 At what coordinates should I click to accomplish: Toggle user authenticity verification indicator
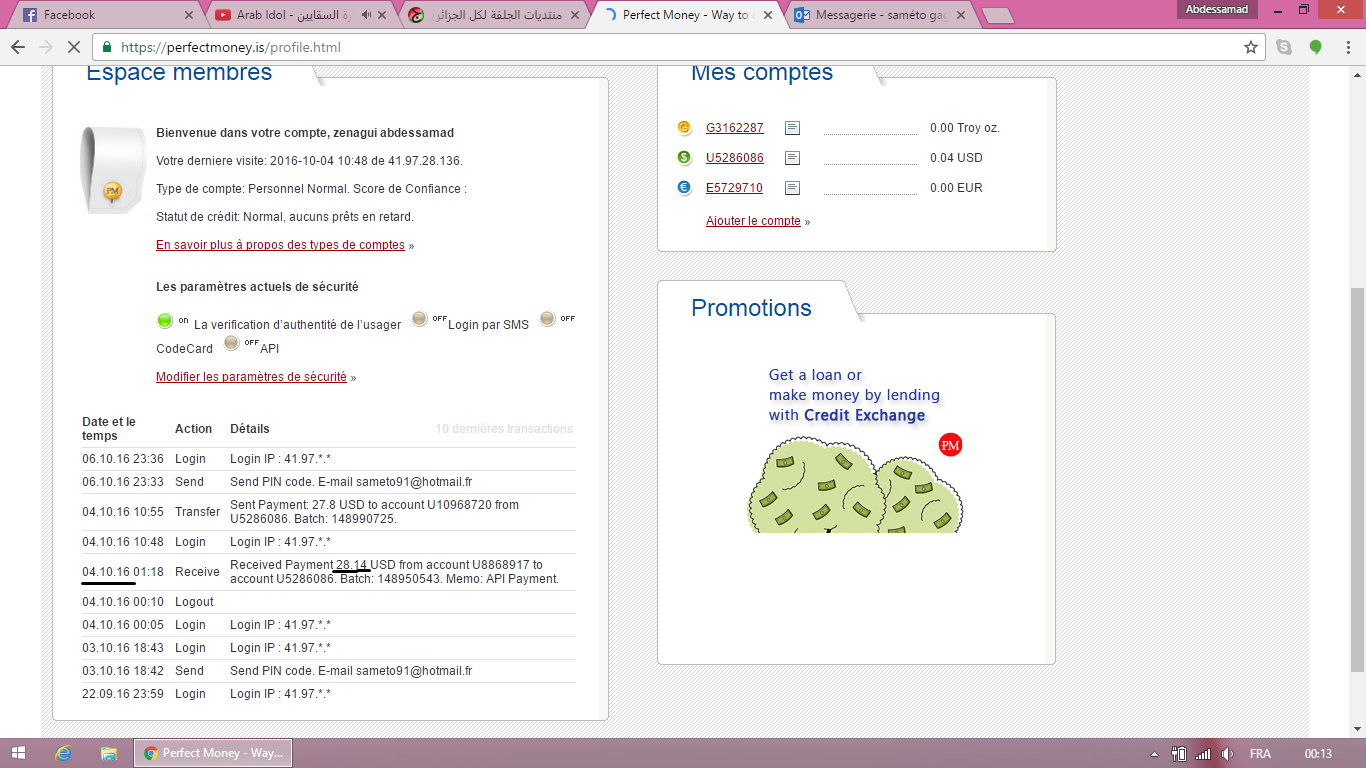click(x=165, y=321)
